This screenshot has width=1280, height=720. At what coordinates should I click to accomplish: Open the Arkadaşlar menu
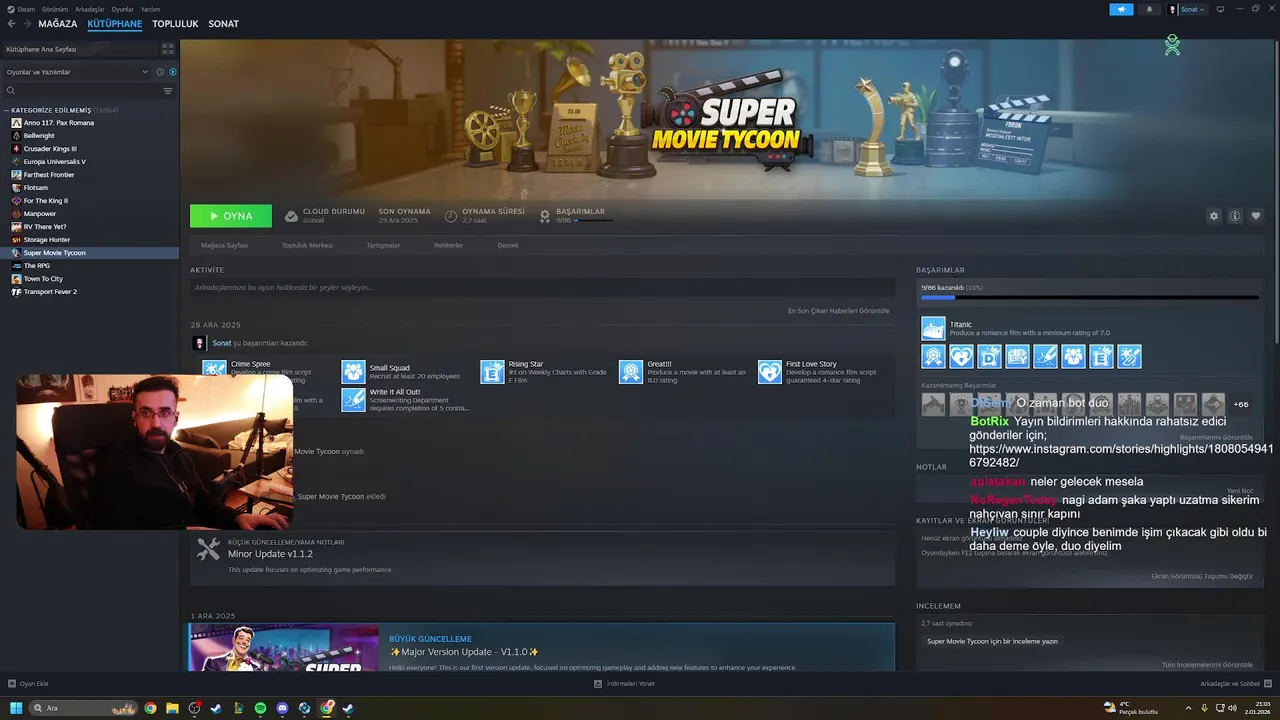[89, 9]
